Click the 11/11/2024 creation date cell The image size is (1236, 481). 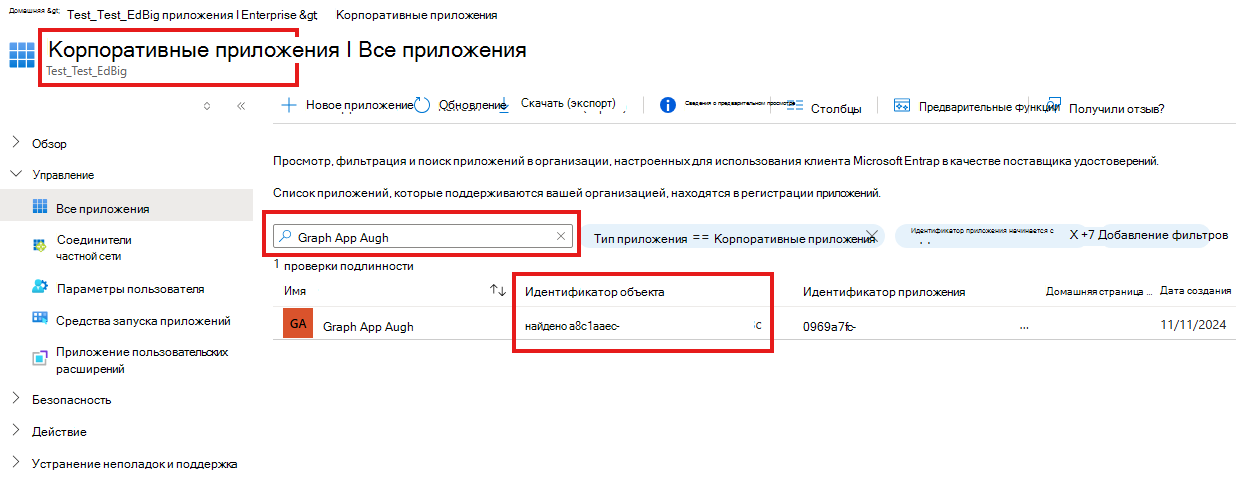coord(1193,326)
